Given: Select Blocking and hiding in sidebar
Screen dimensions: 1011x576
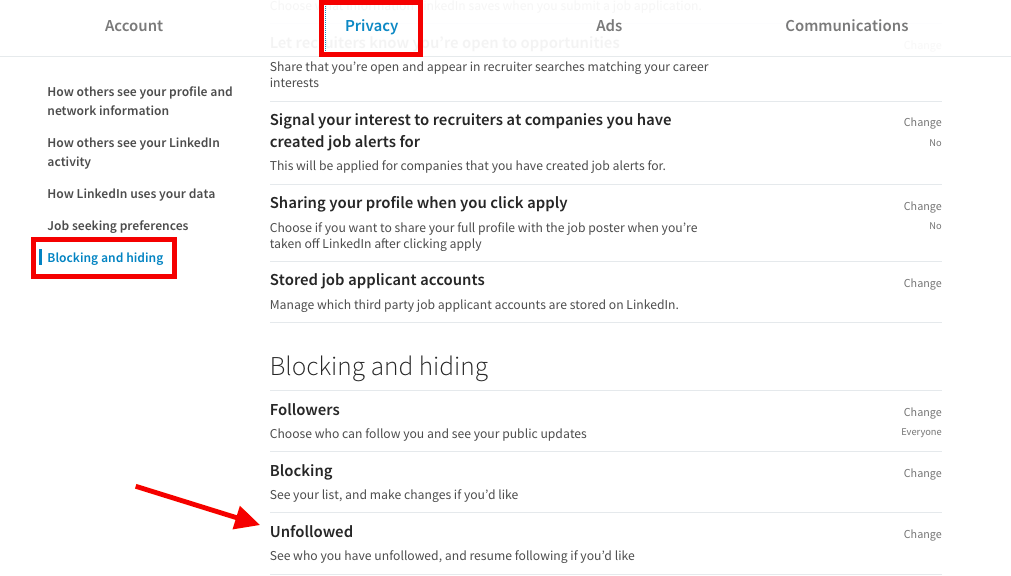Looking at the screenshot, I should tap(105, 258).
